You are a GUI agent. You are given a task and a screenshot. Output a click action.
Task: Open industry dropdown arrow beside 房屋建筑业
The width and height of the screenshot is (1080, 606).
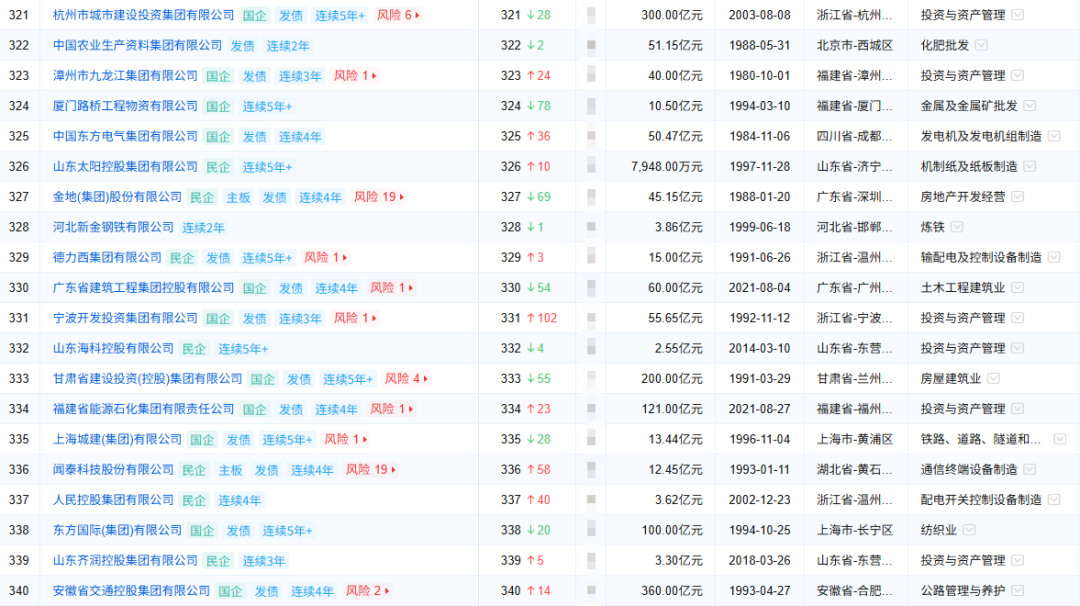click(993, 379)
